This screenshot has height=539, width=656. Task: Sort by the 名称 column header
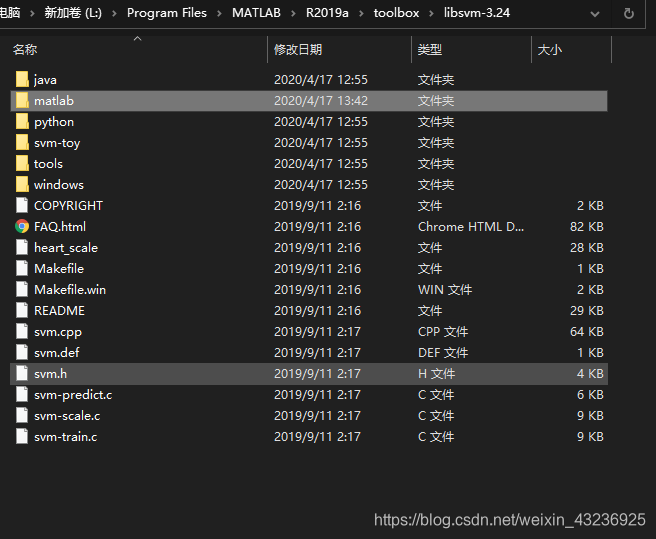point(25,50)
